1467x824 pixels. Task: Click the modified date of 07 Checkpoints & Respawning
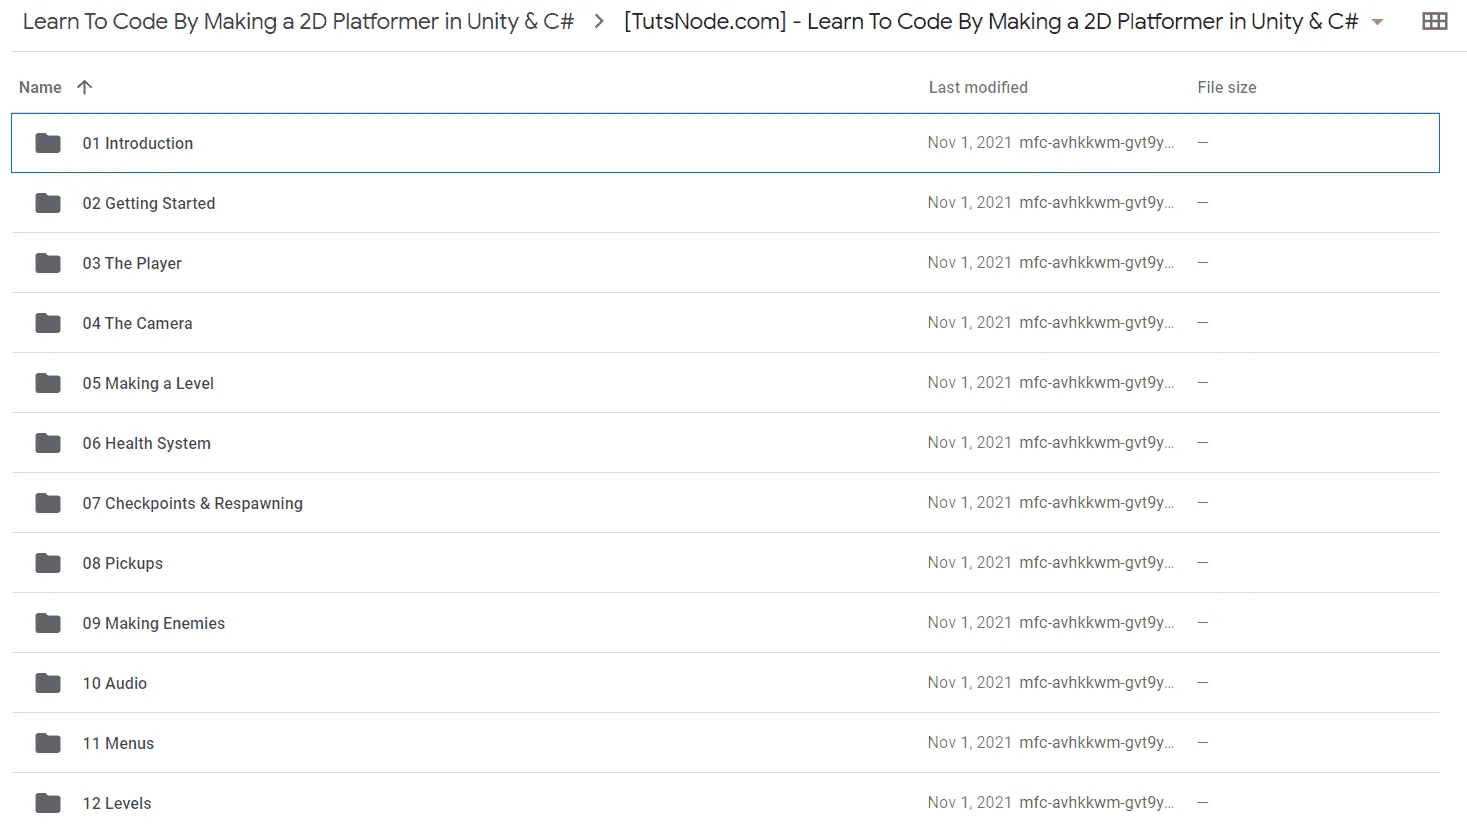pyautogui.click(x=969, y=502)
